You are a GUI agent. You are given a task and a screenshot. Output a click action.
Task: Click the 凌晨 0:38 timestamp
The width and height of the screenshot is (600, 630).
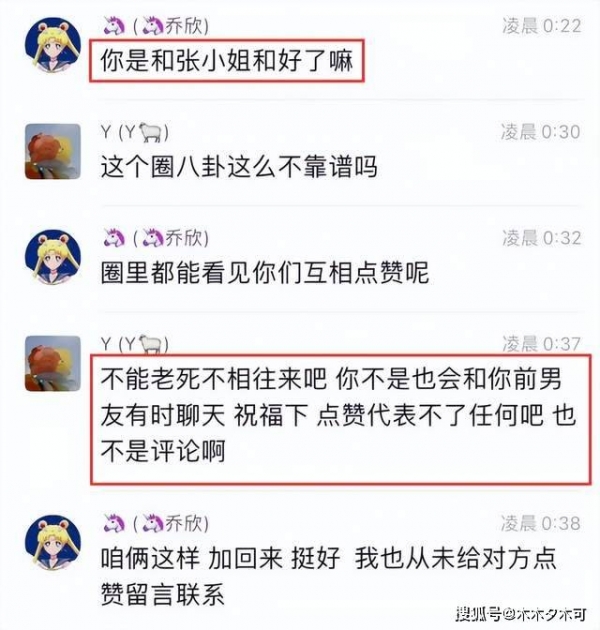pos(541,523)
